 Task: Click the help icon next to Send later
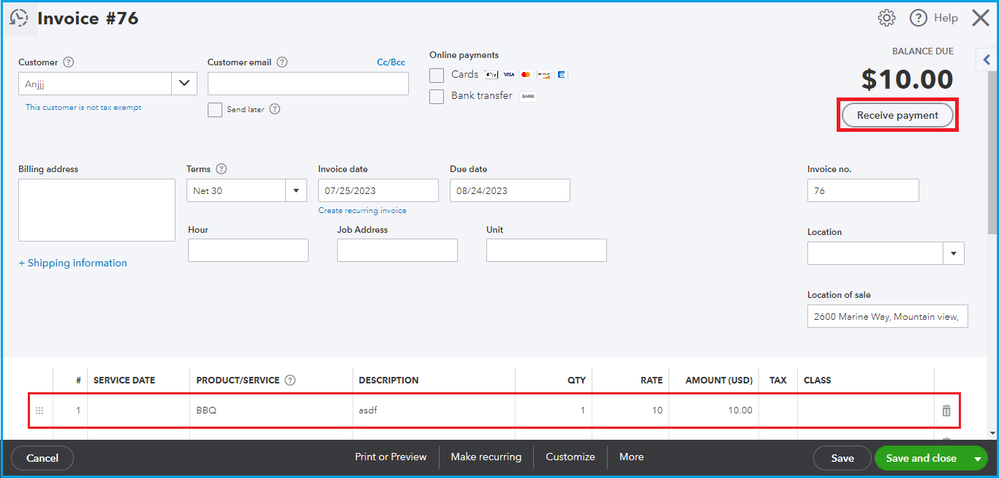tap(275, 109)
